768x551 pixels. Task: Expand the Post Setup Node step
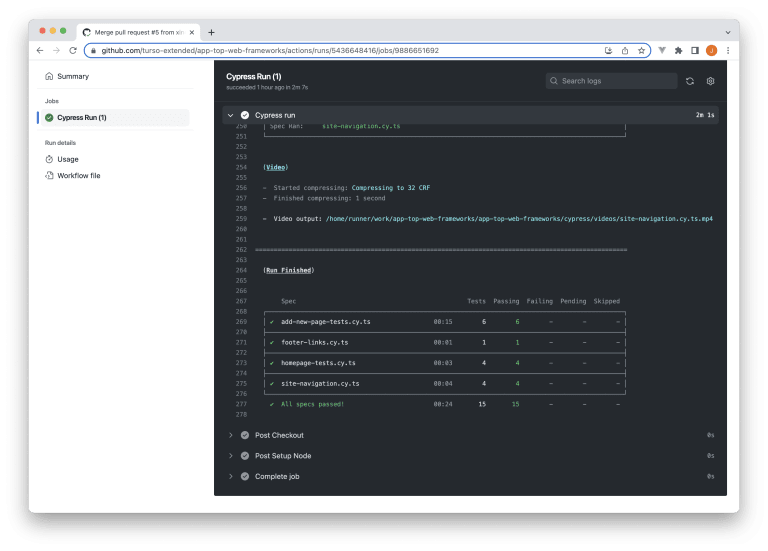[231, 455]
